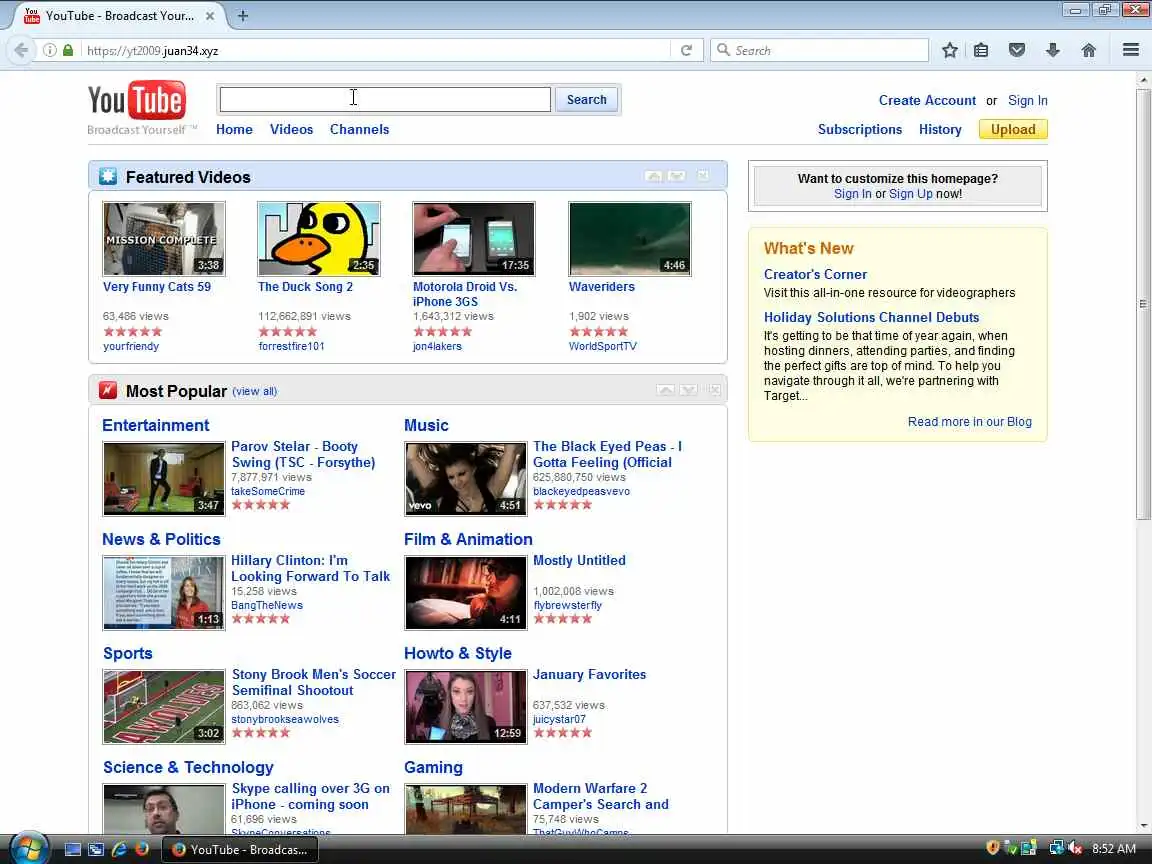The image size is (1152, 864).
Task: Open the Firefox hamburger menu
Action: (x=1131, y=50)
